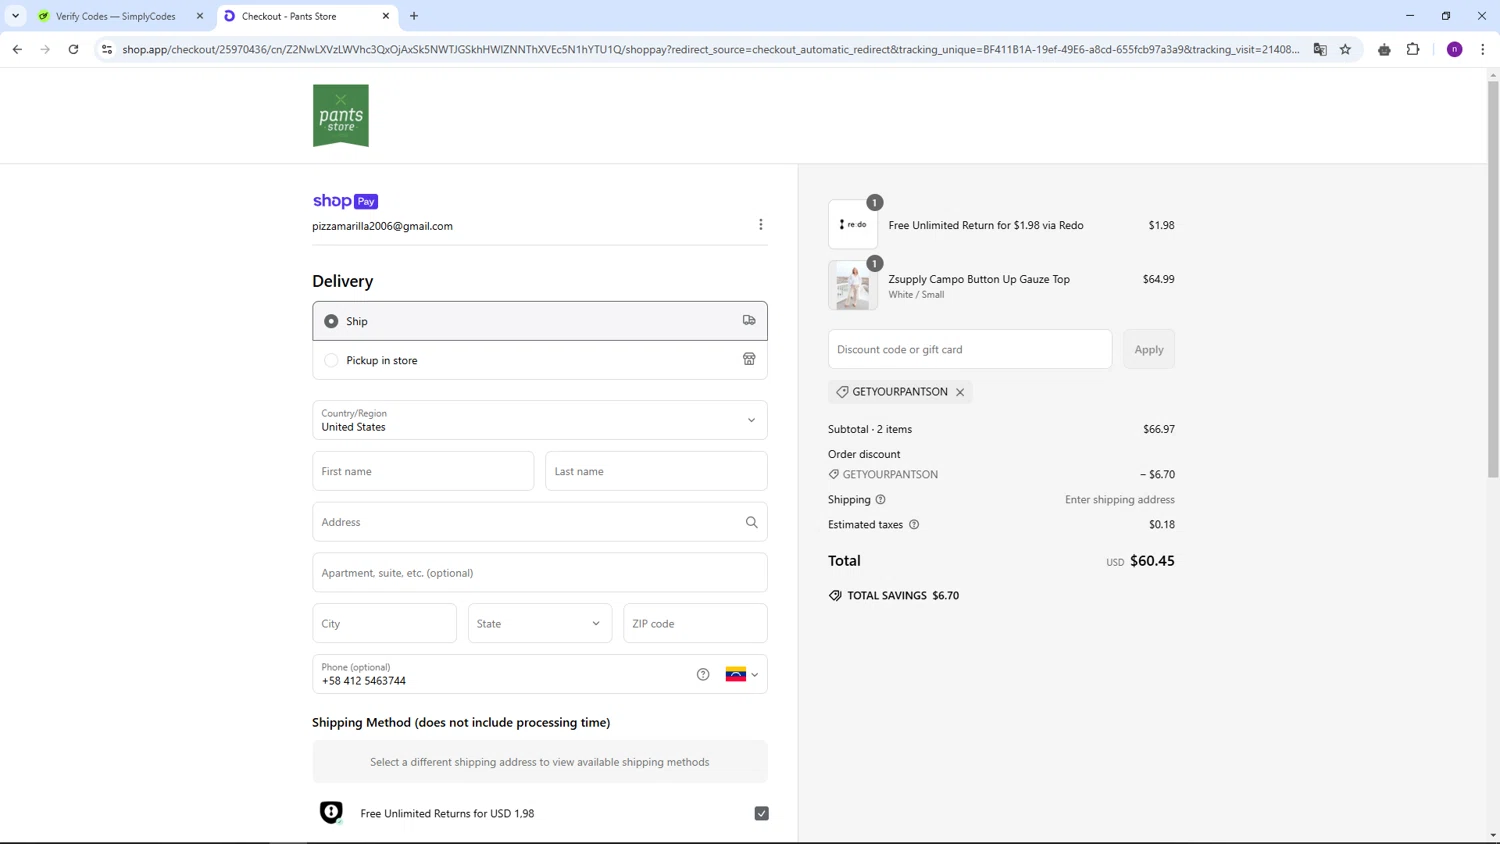Screen dimensions: 1500x844
Task: Focus the First name field
Action: (423, 471)
